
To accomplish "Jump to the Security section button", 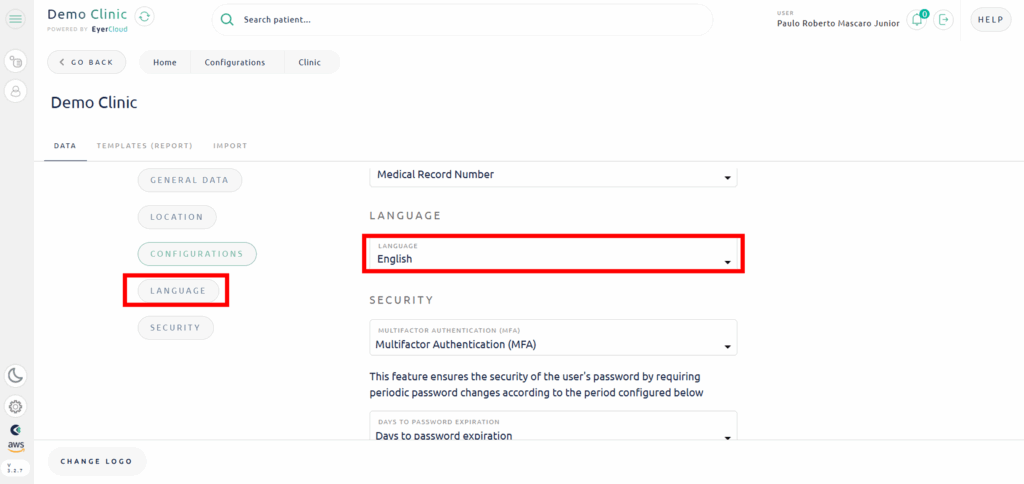I will point(175,327).
